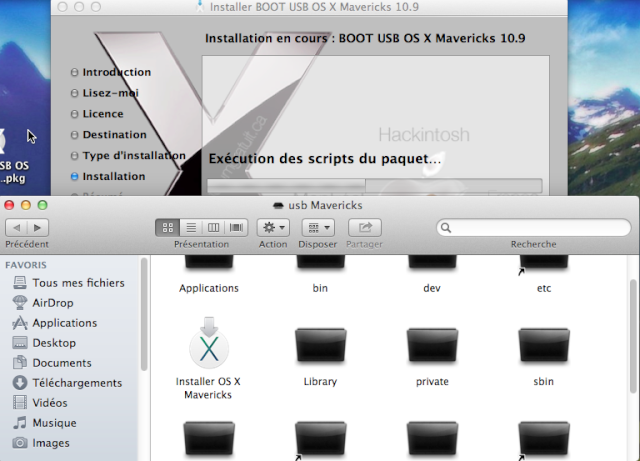Click the Finder window red close button
Viewport: 640px width, 461px height.
(x=9, y=205)
